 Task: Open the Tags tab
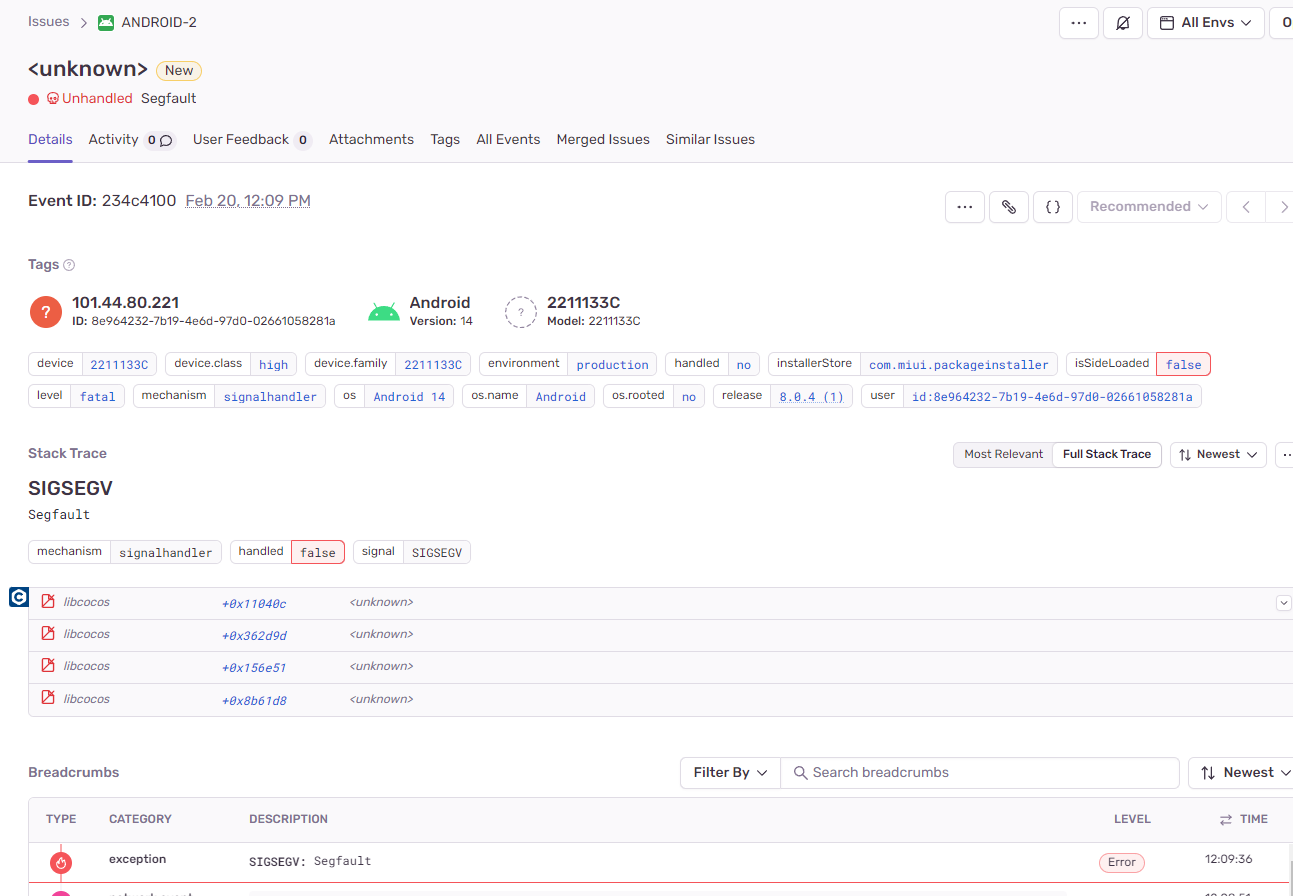445,139
